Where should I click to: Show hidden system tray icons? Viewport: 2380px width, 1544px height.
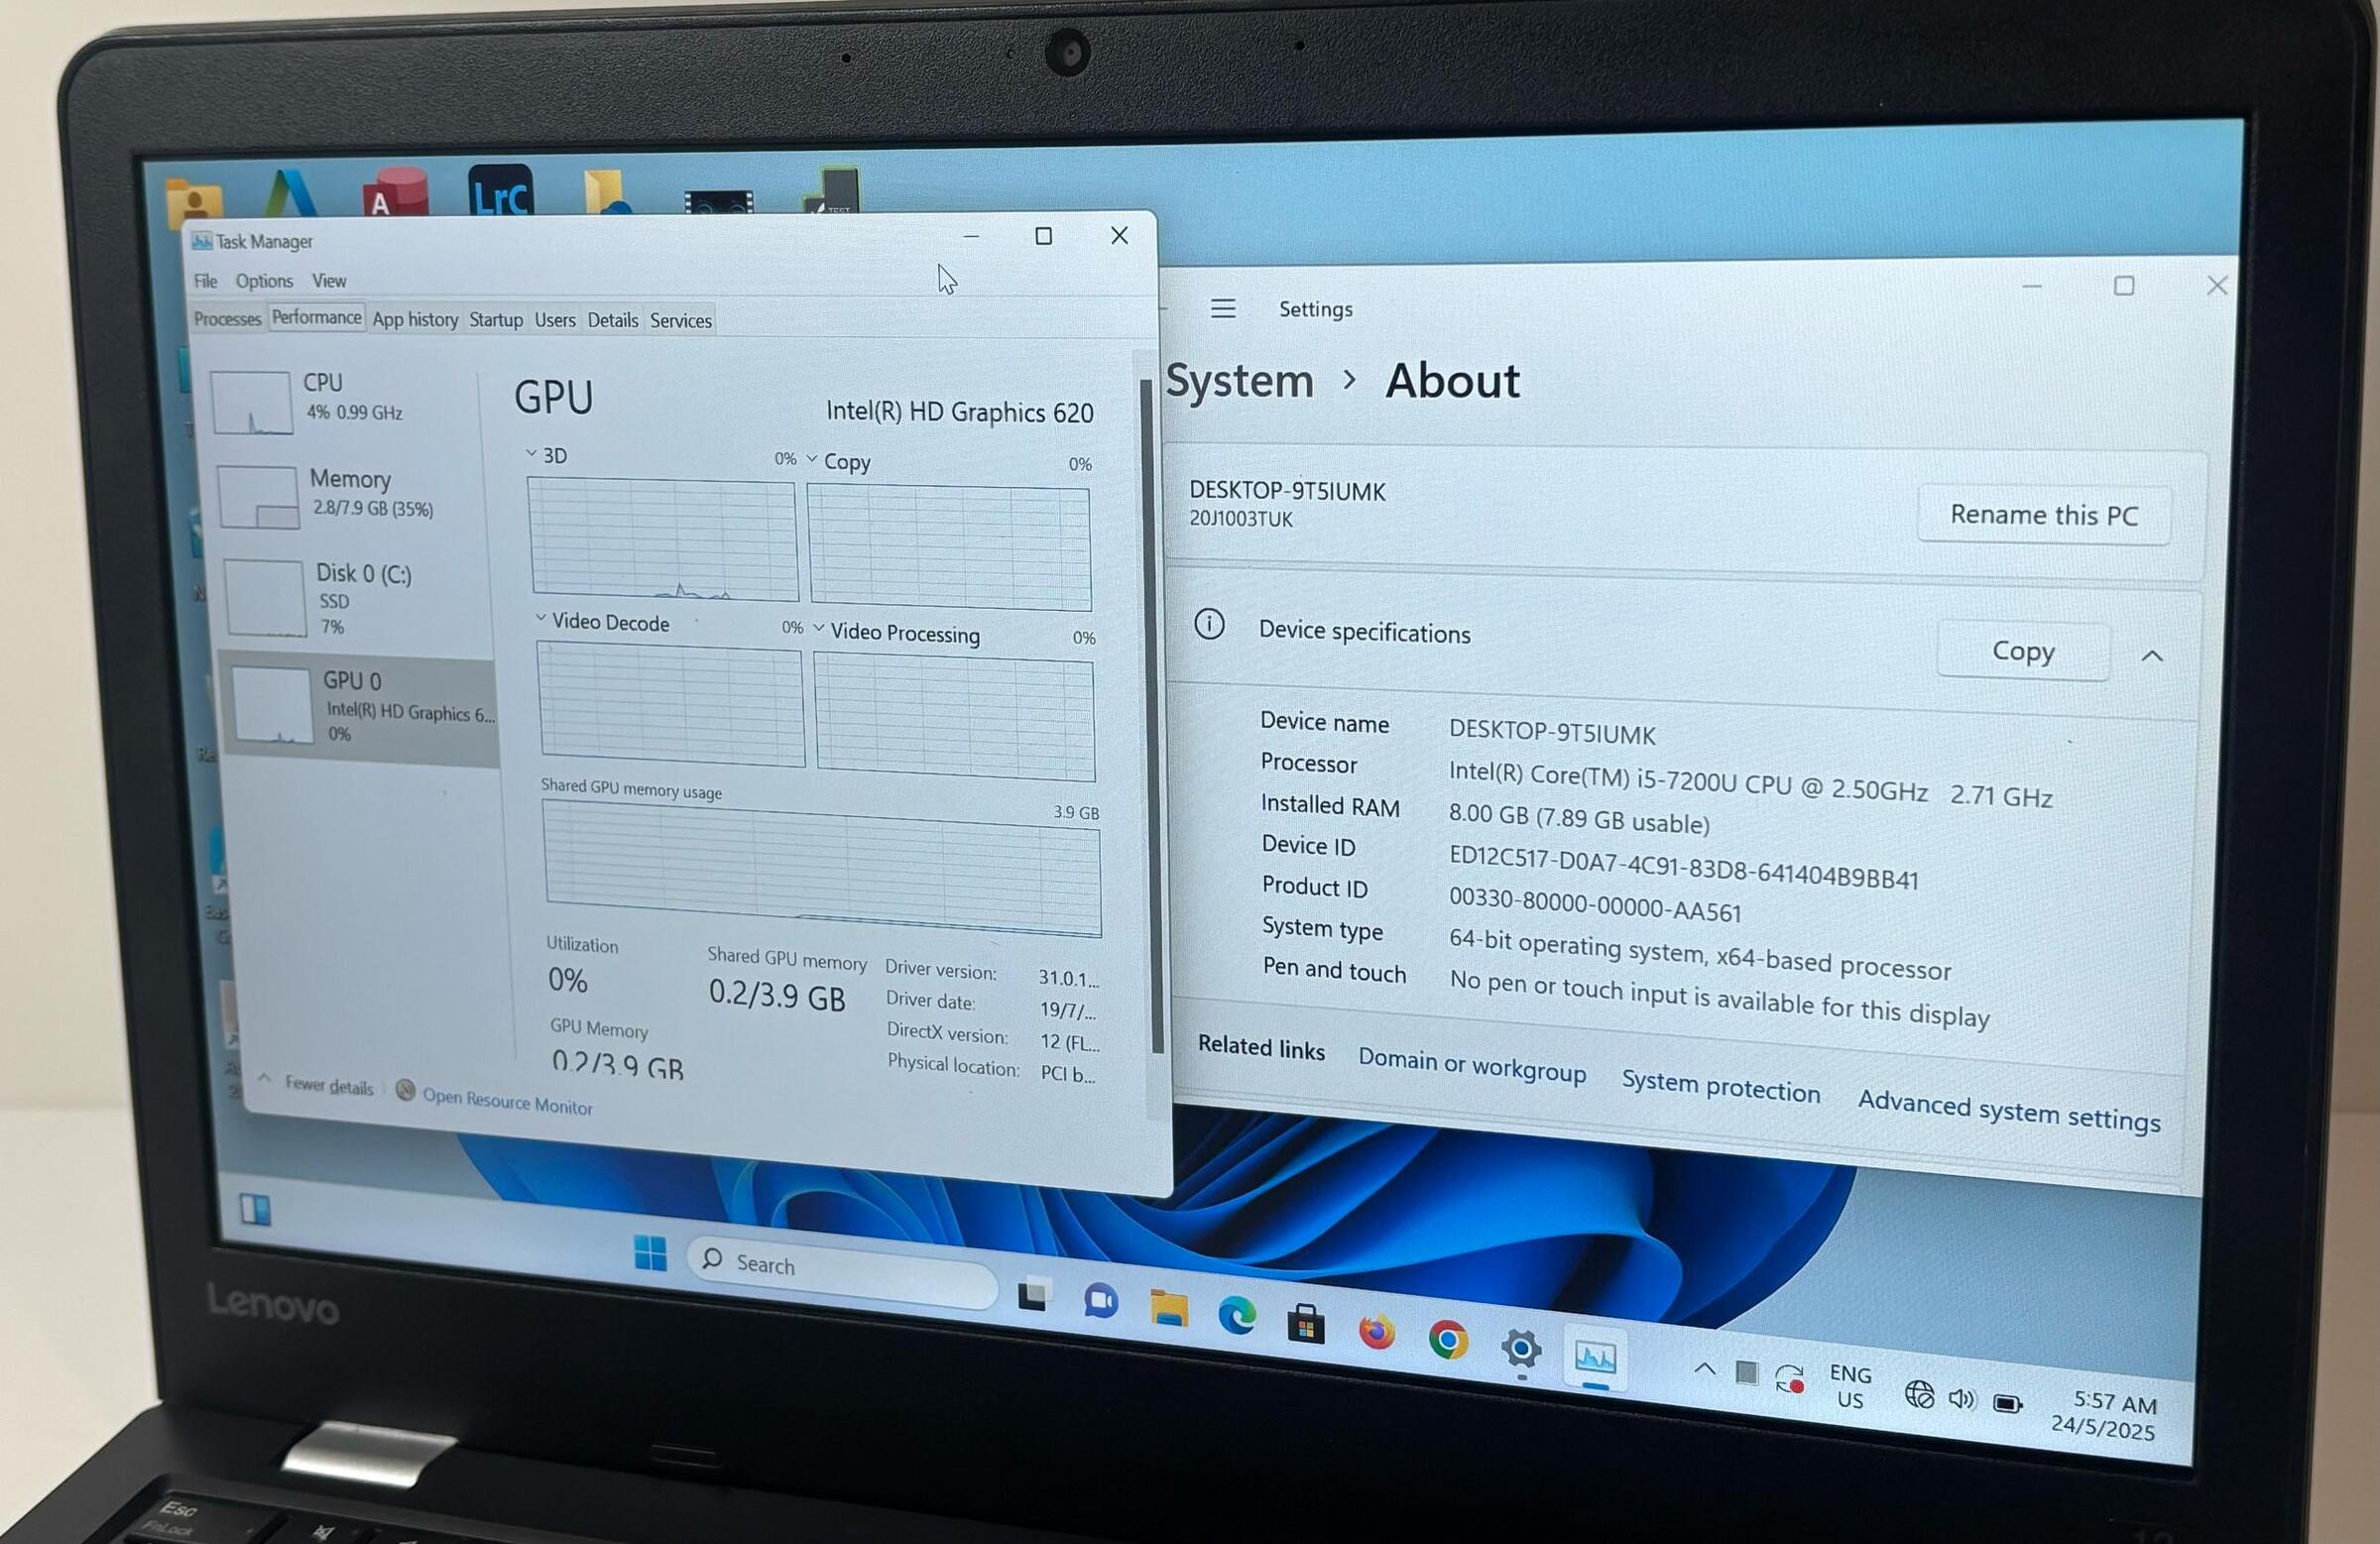coord(1705,1369)
